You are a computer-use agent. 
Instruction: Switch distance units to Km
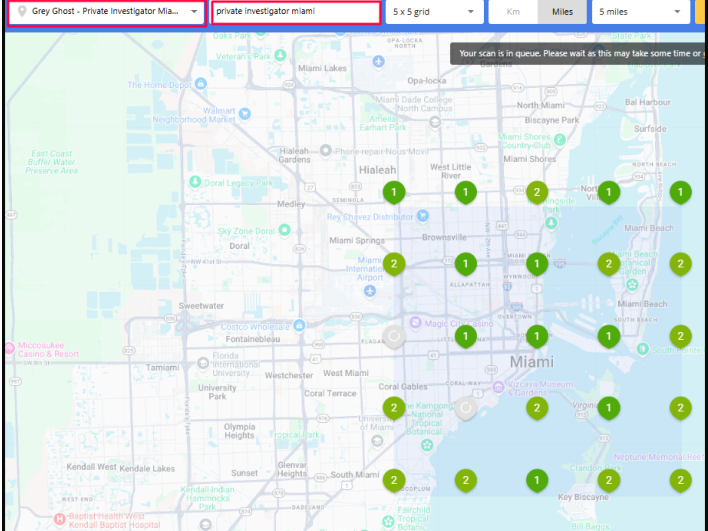513,12
